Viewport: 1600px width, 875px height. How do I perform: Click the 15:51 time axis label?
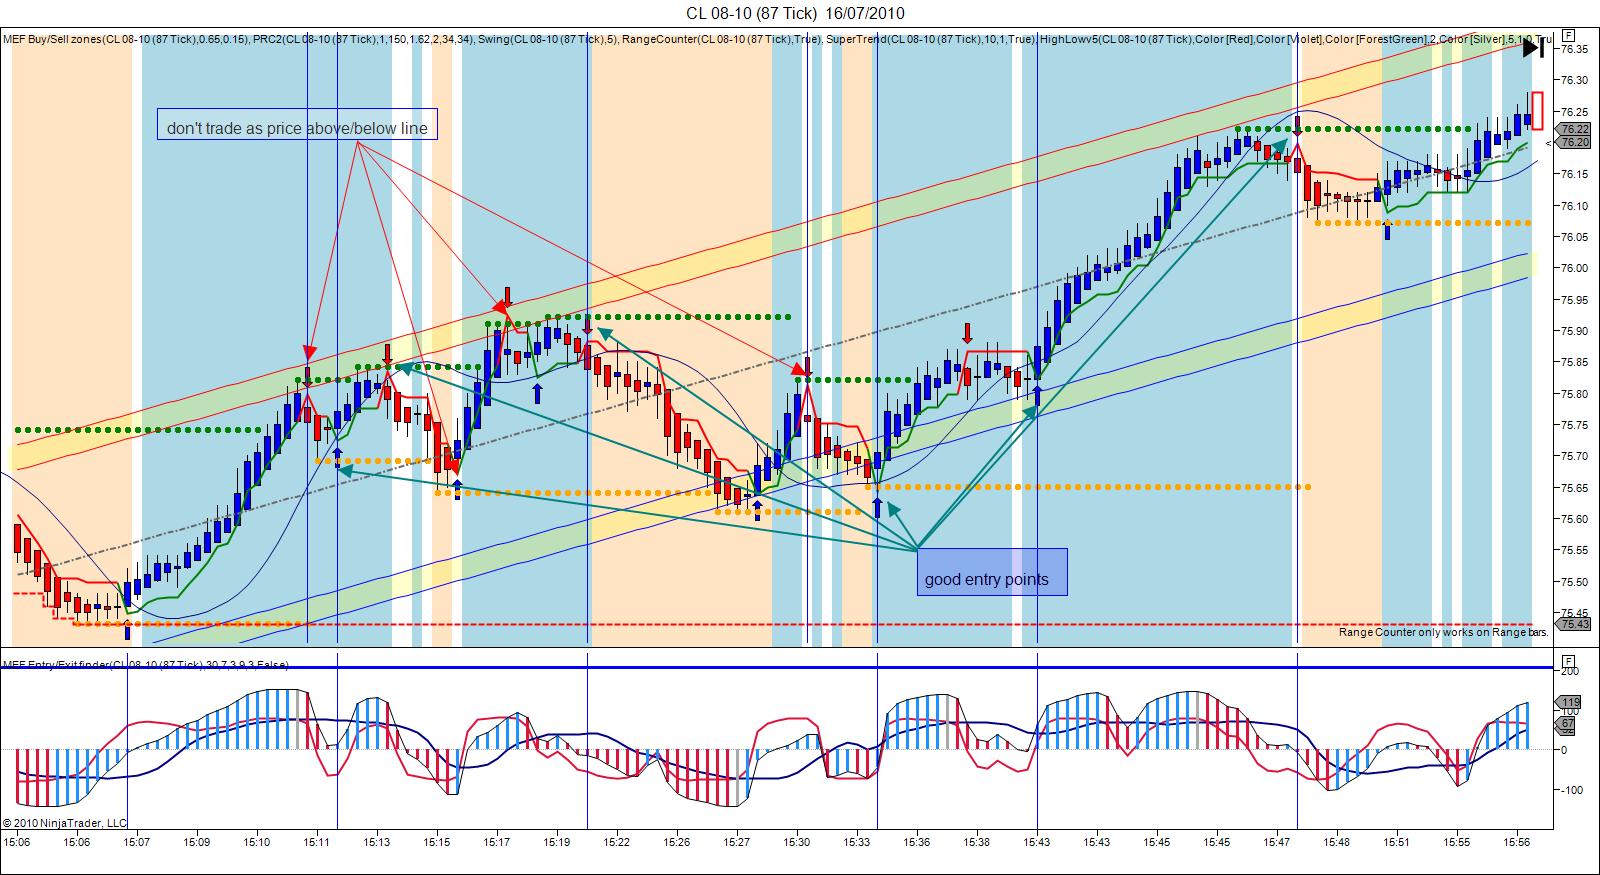coord(1396,842)
